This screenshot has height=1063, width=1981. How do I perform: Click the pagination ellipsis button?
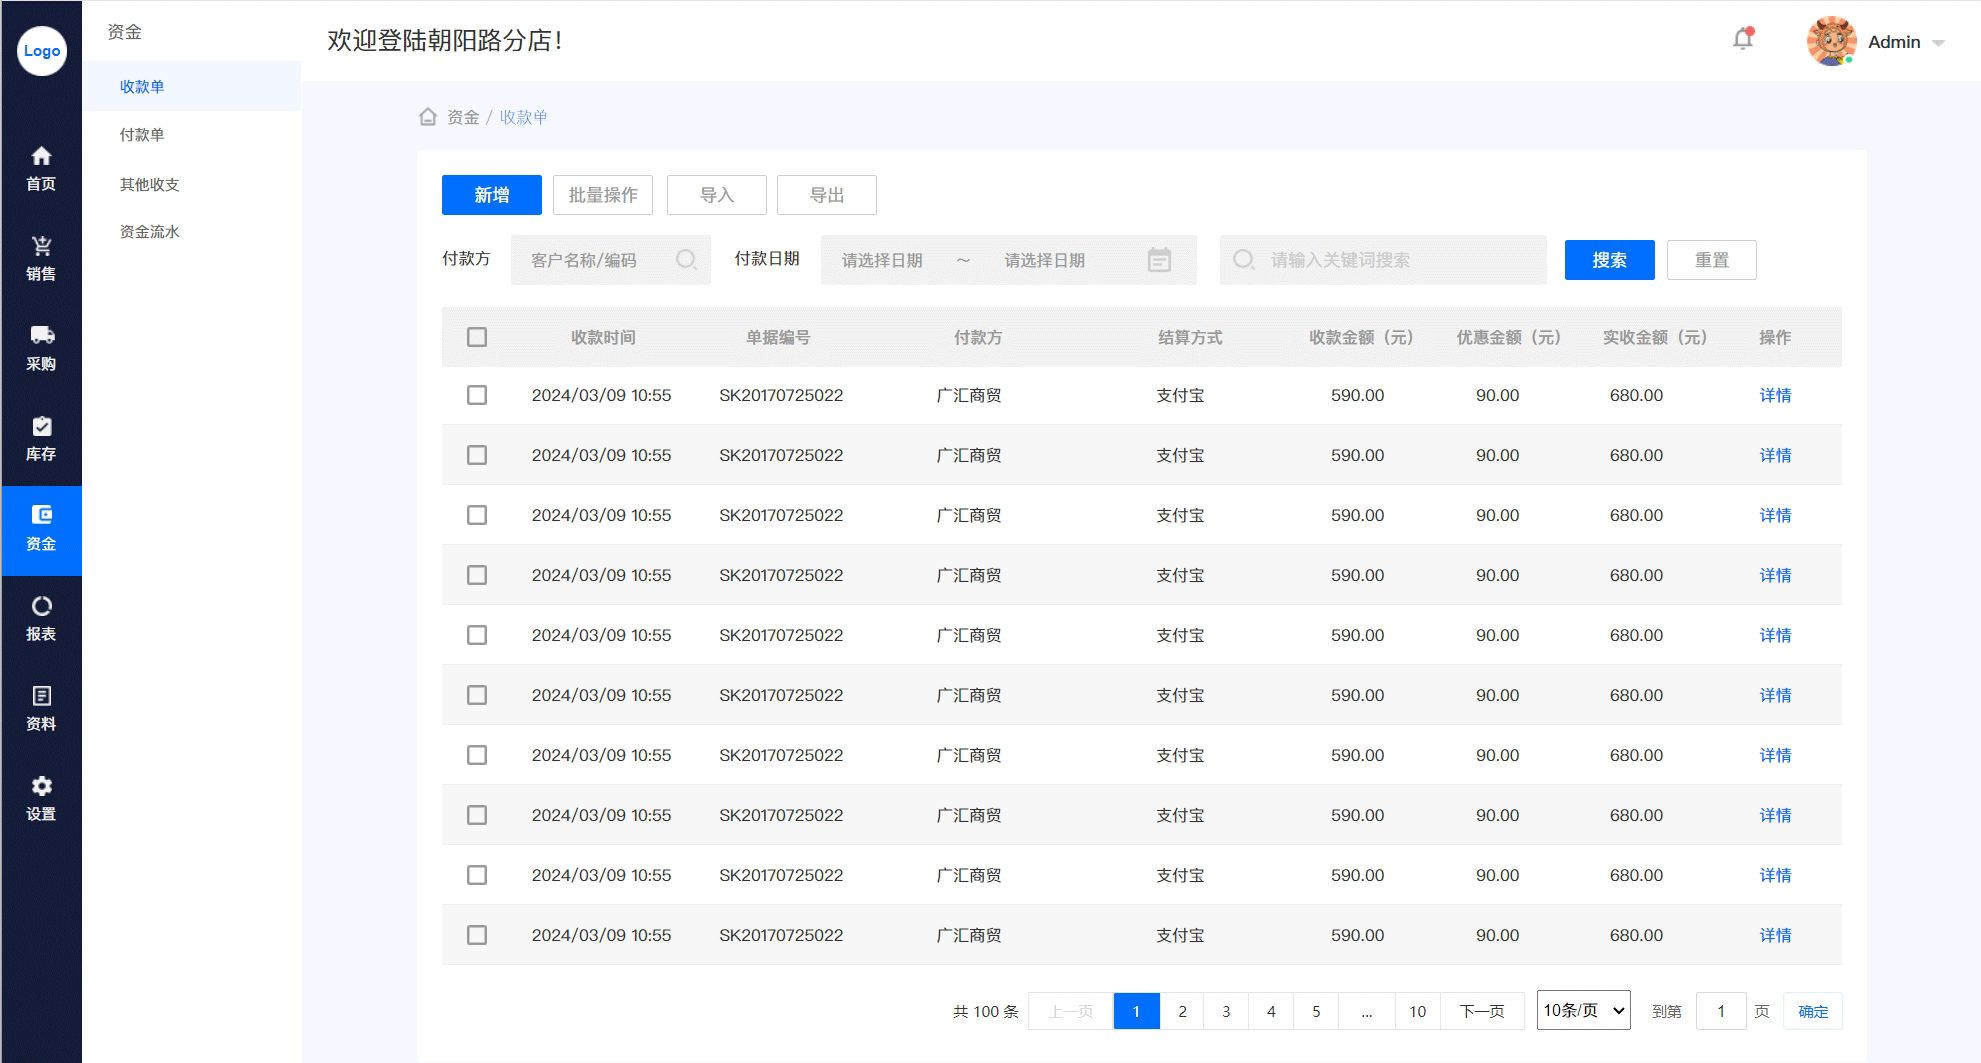click(1367, 1011)
